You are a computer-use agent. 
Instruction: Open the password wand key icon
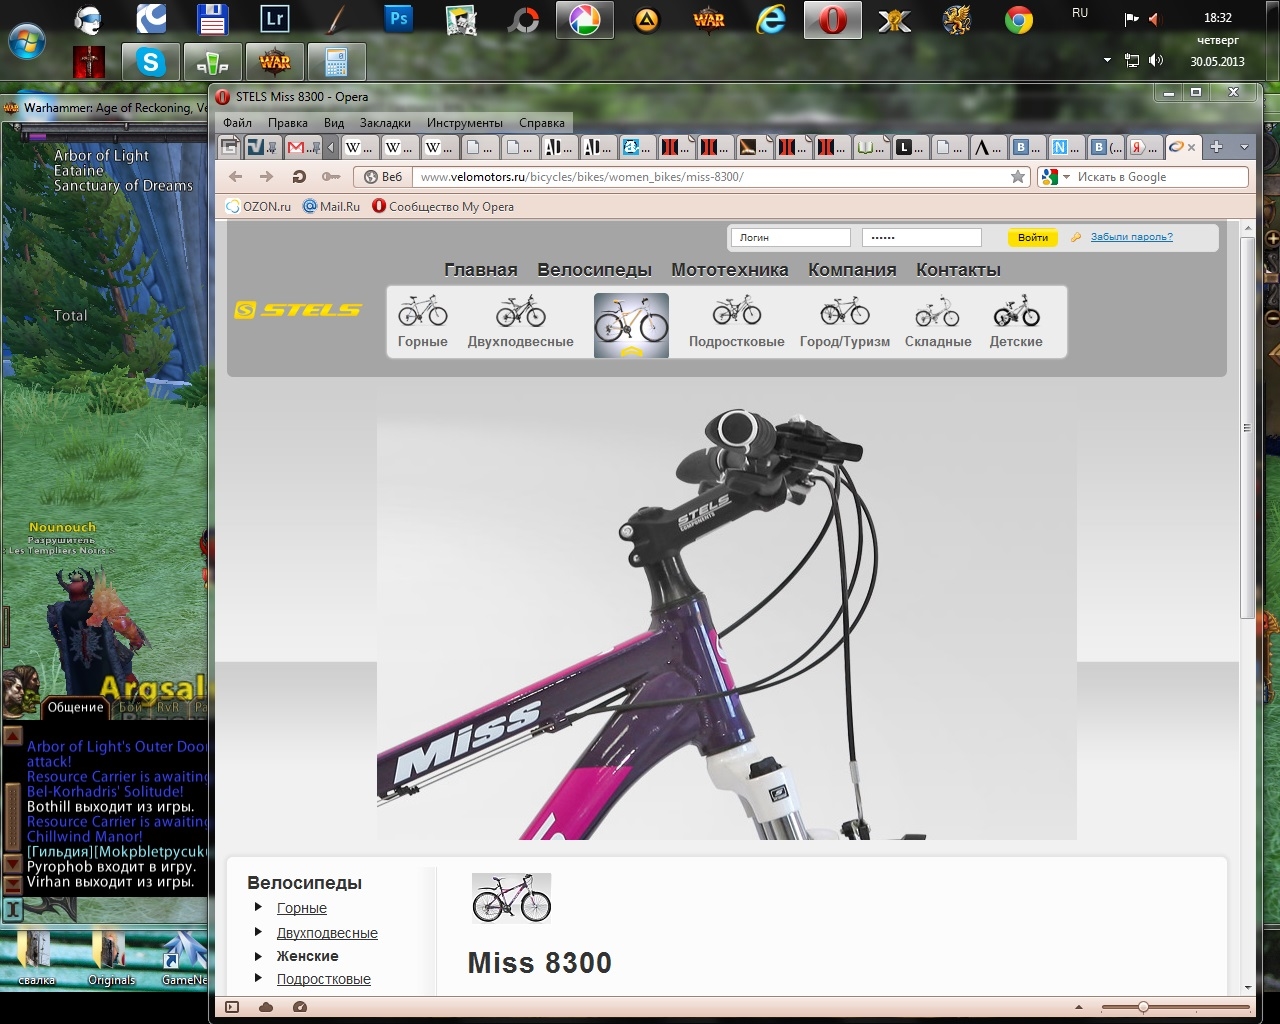coord(330,177)
